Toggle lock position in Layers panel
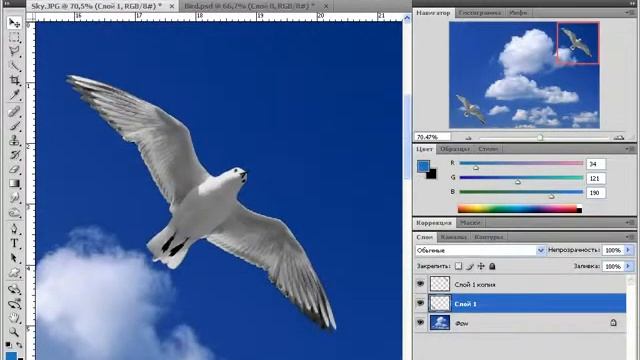The height and width of the screenshot is (360, 640). click(x=481, y=266)
